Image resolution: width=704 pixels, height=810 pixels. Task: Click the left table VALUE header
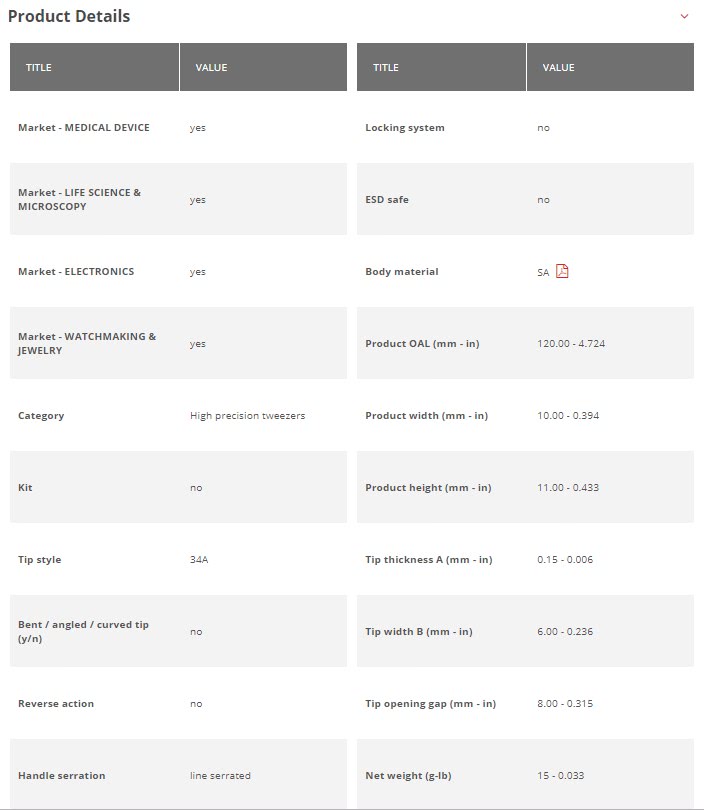pos(211,67)
